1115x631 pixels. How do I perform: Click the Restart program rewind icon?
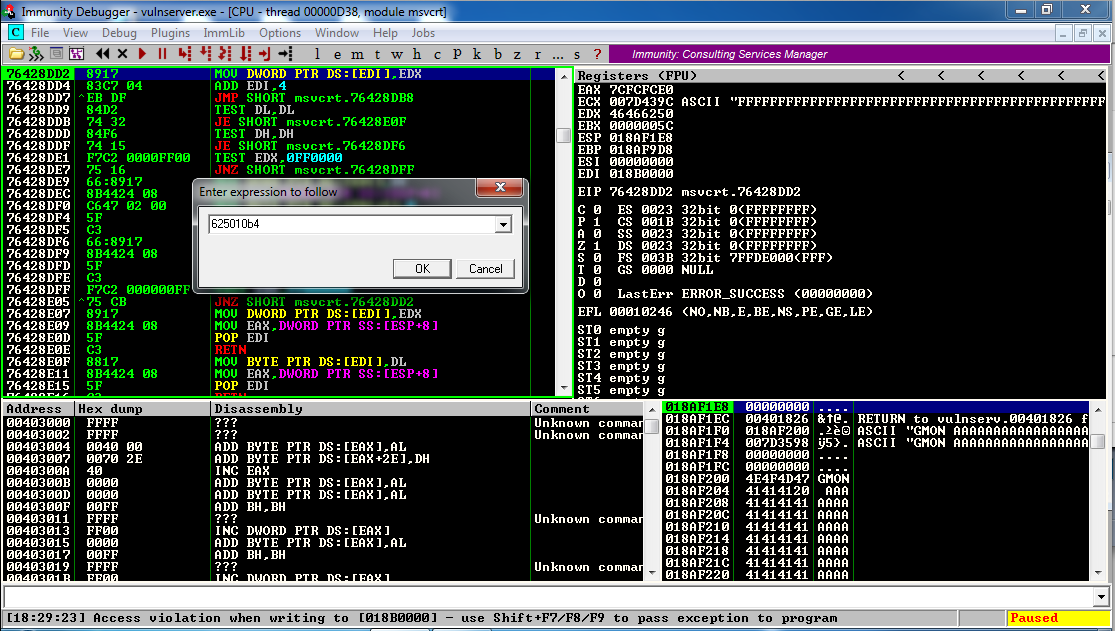click(104, 53)
